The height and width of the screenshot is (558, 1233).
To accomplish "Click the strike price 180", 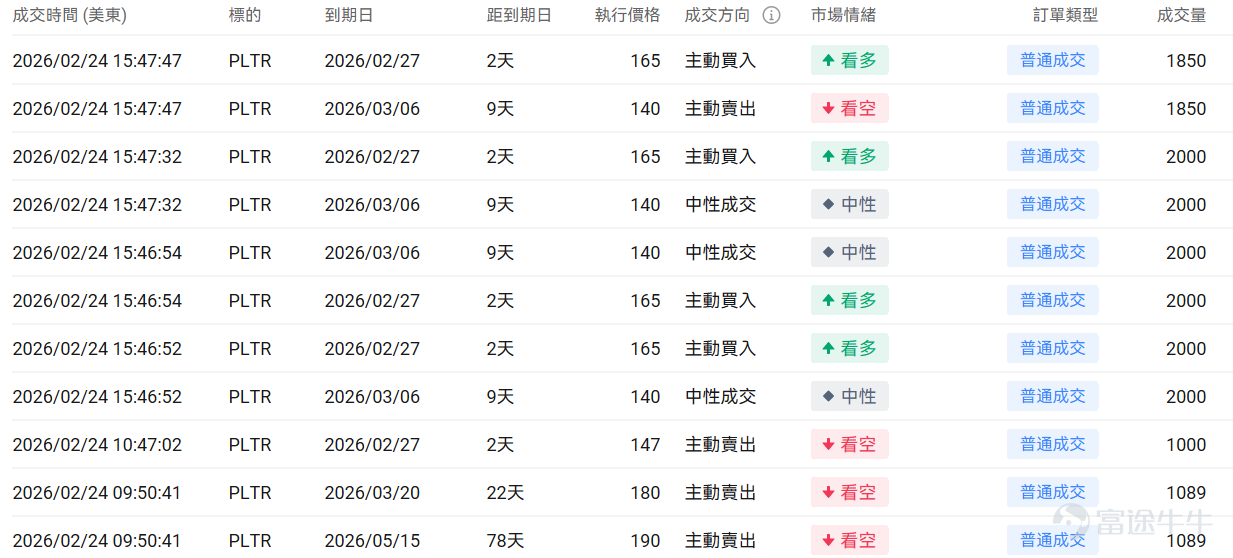I will click(645, 492).
